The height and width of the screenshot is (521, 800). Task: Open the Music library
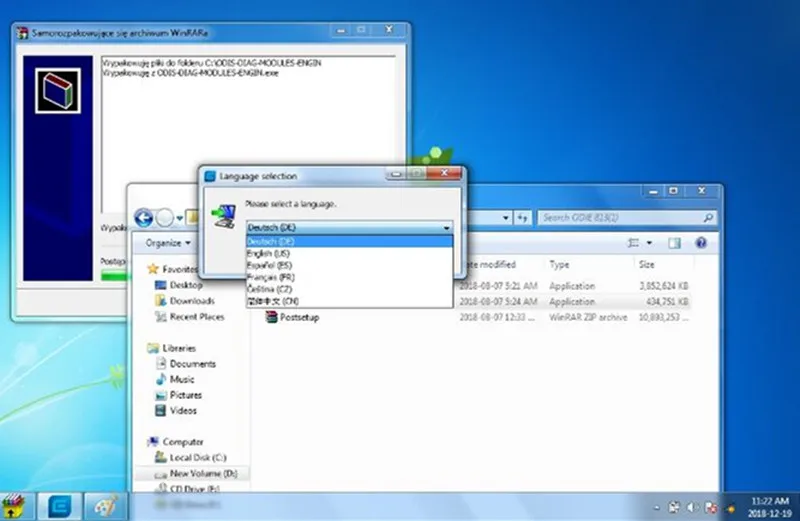click(x=175, y=379)
